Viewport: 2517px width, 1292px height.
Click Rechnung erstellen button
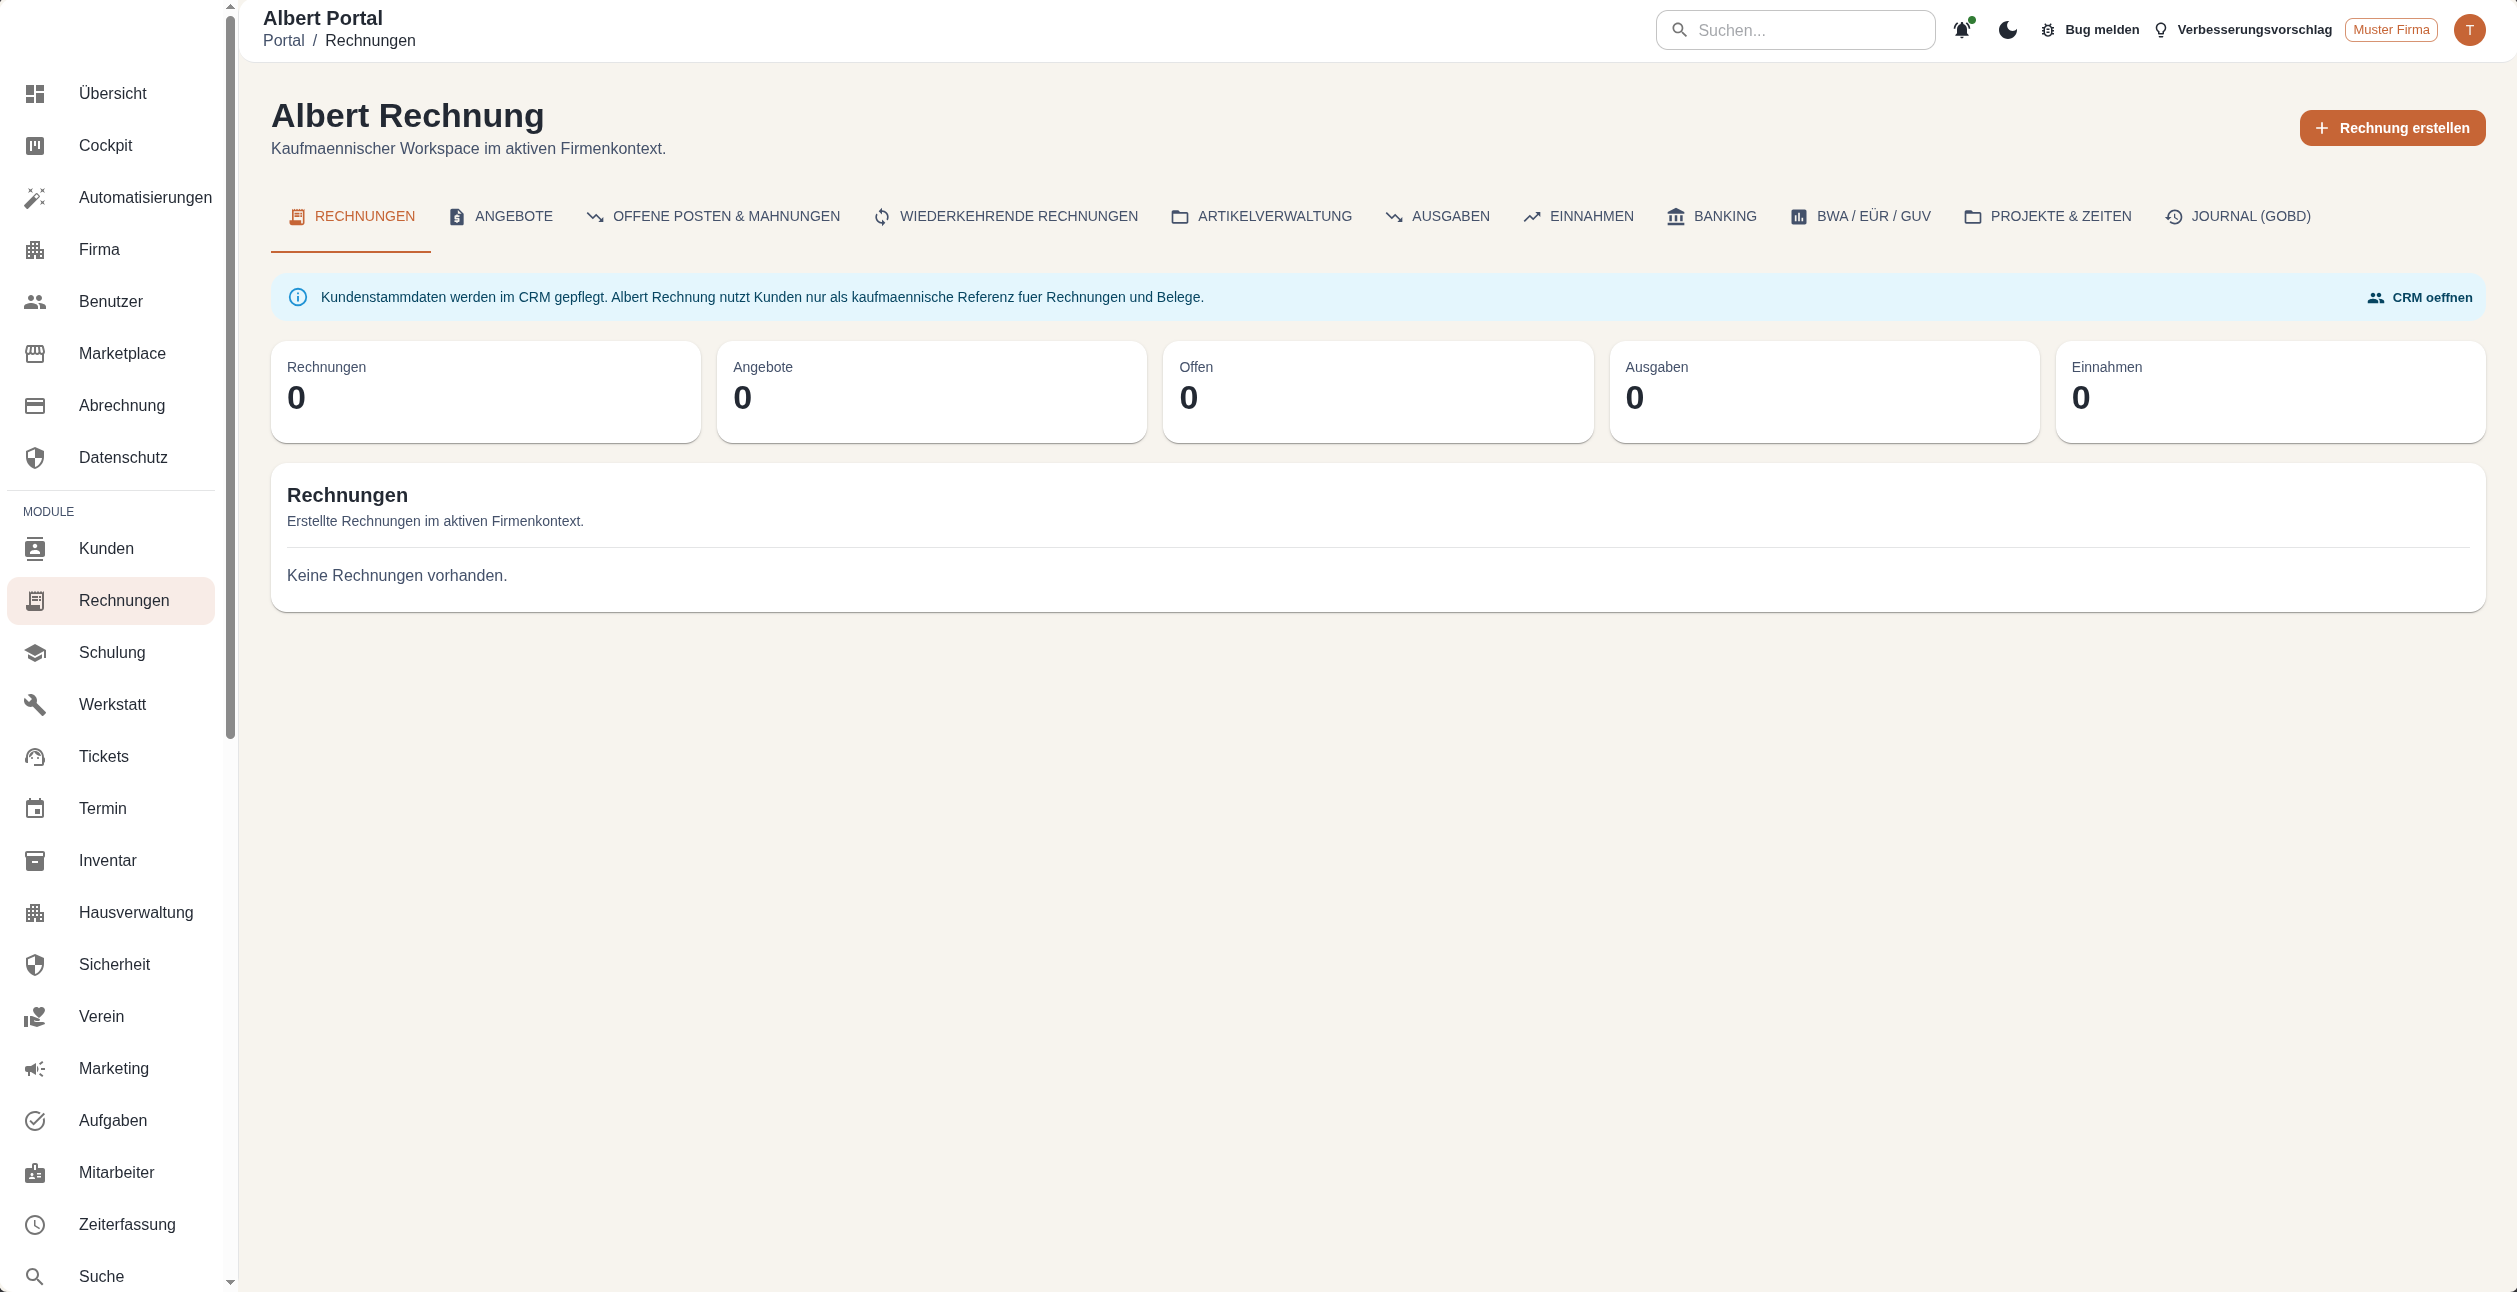[2392, 128]
